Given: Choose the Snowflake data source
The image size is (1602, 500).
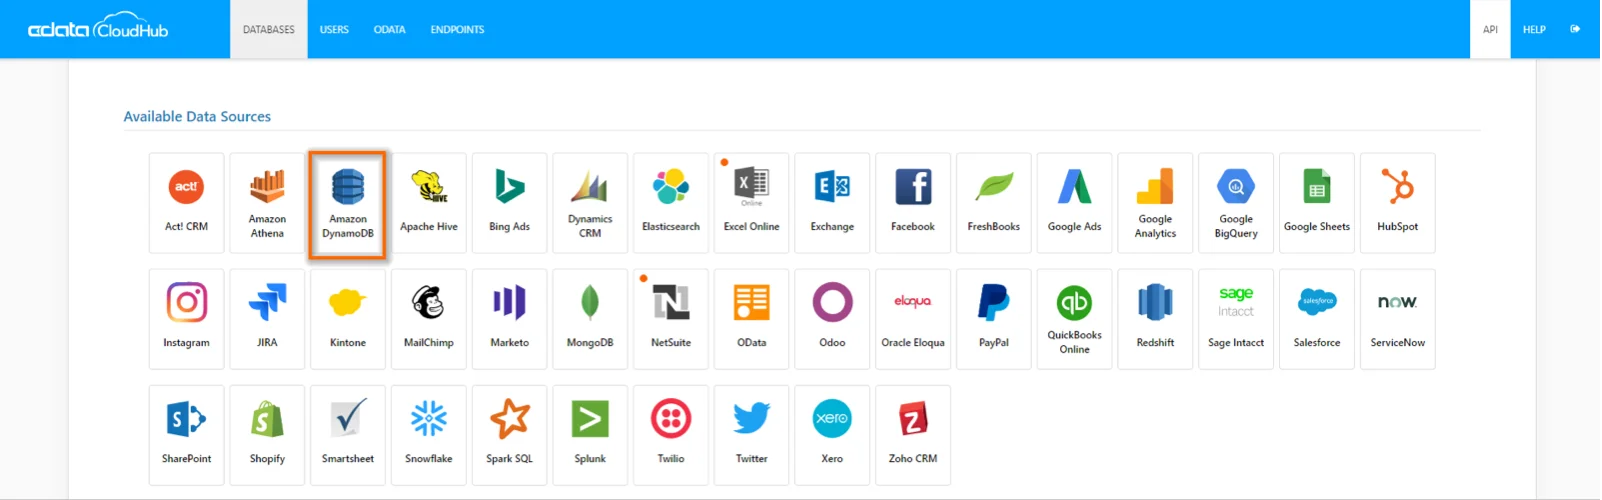Looking at the screenshot, I should tap(429, 435).
